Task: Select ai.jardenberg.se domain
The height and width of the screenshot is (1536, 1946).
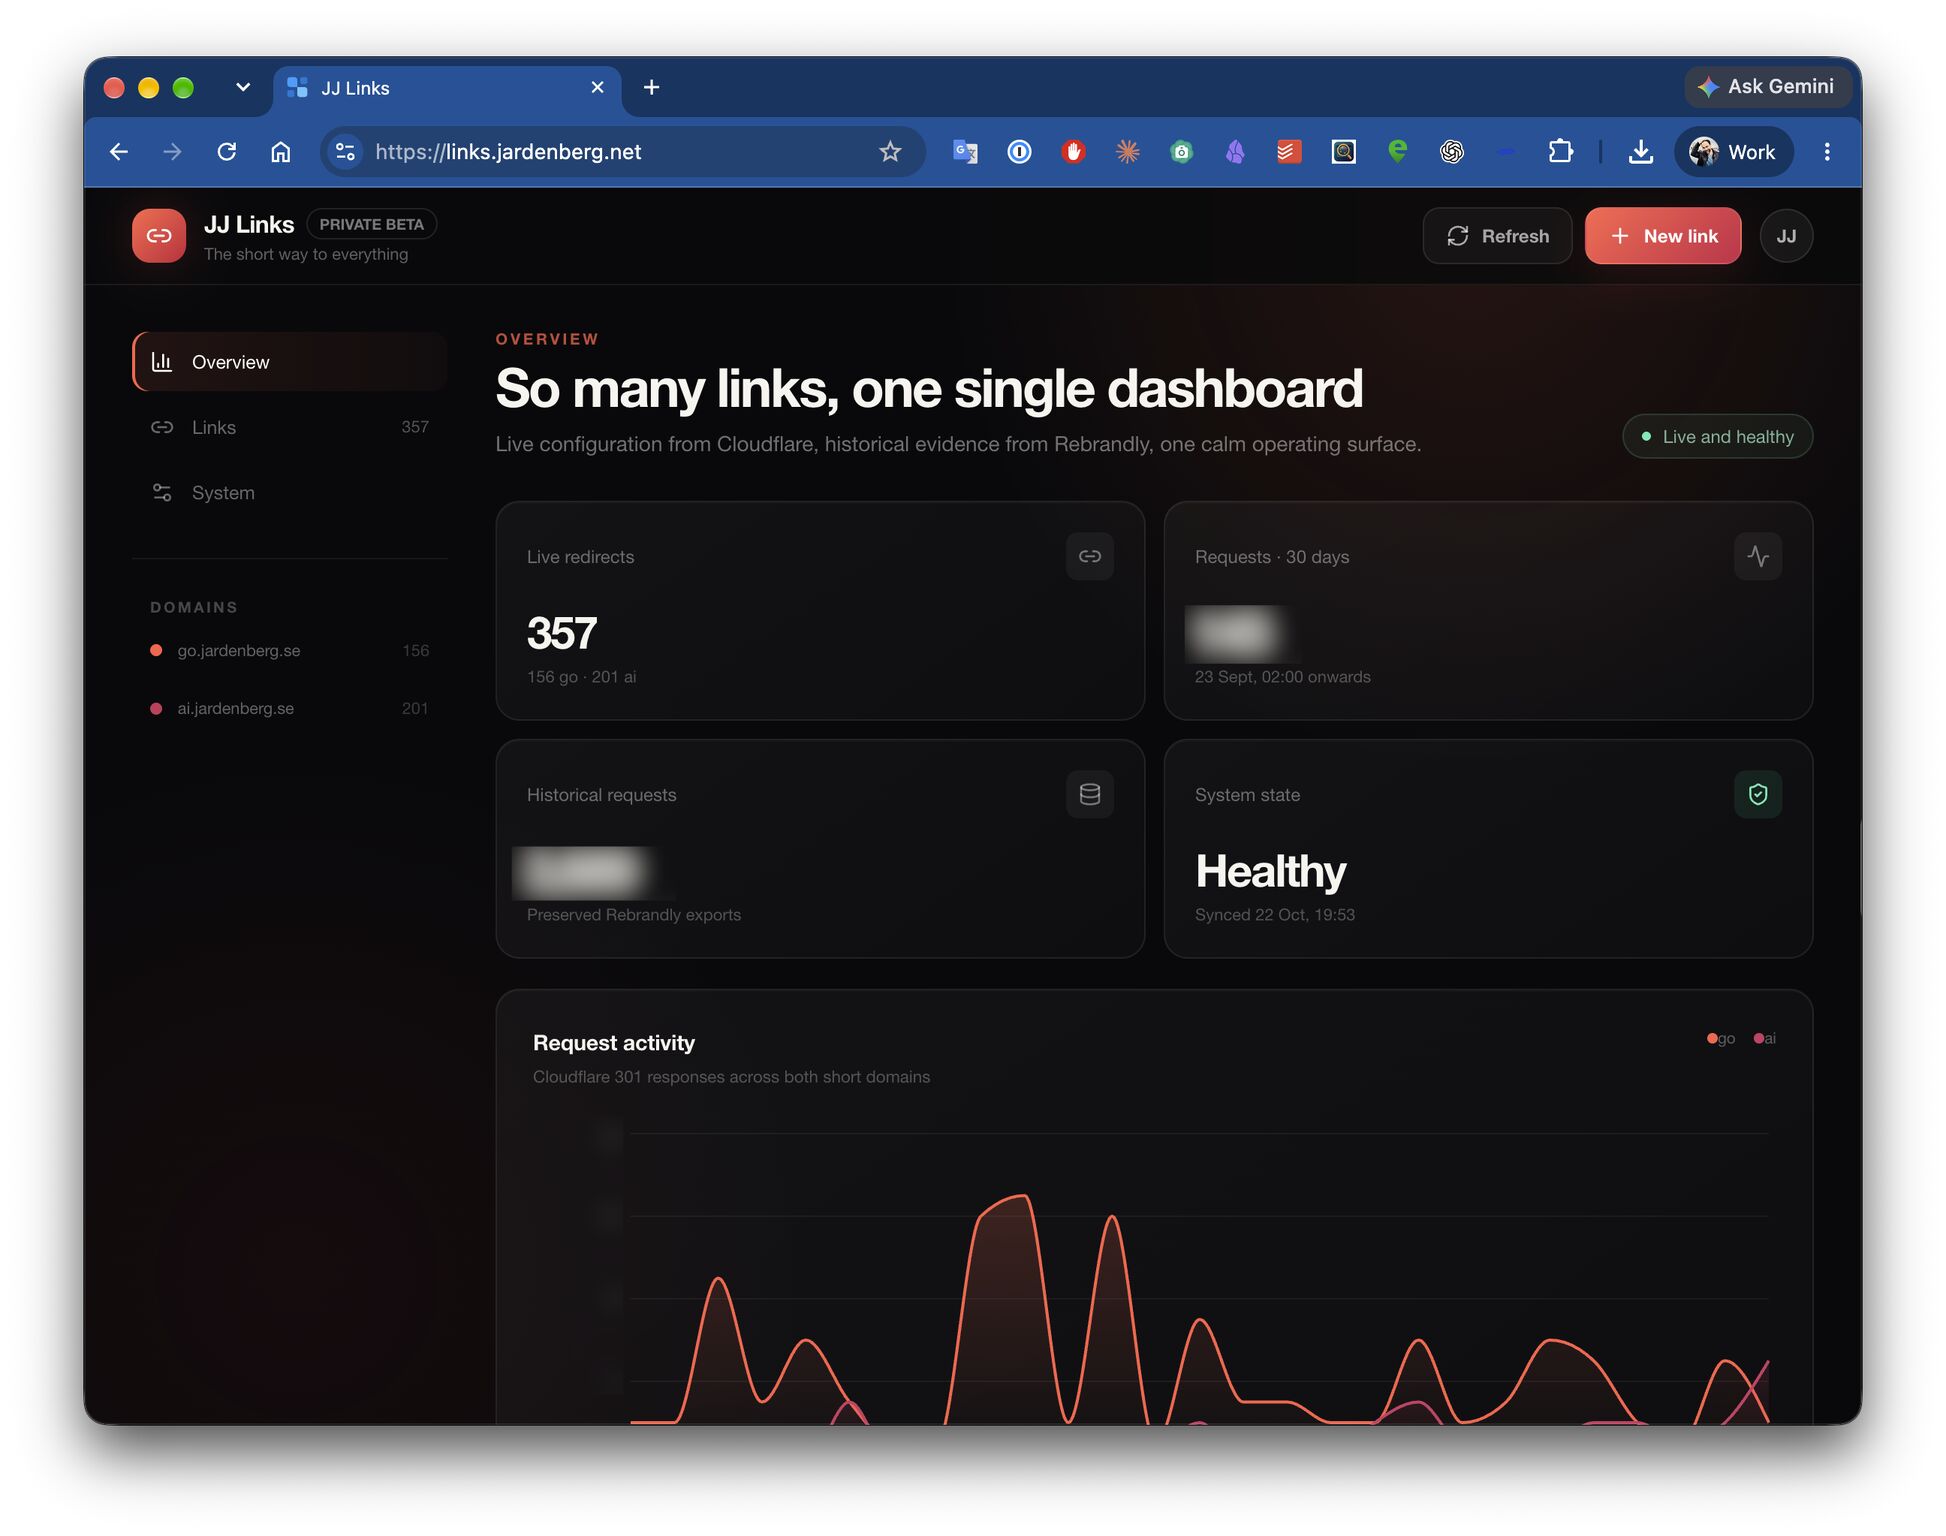Action: click(290, 709)
